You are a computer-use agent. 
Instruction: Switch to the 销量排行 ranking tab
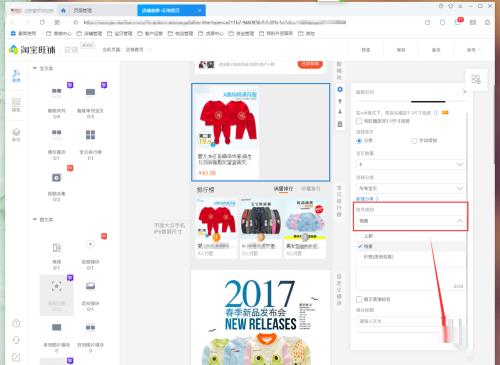pos(283,189)
